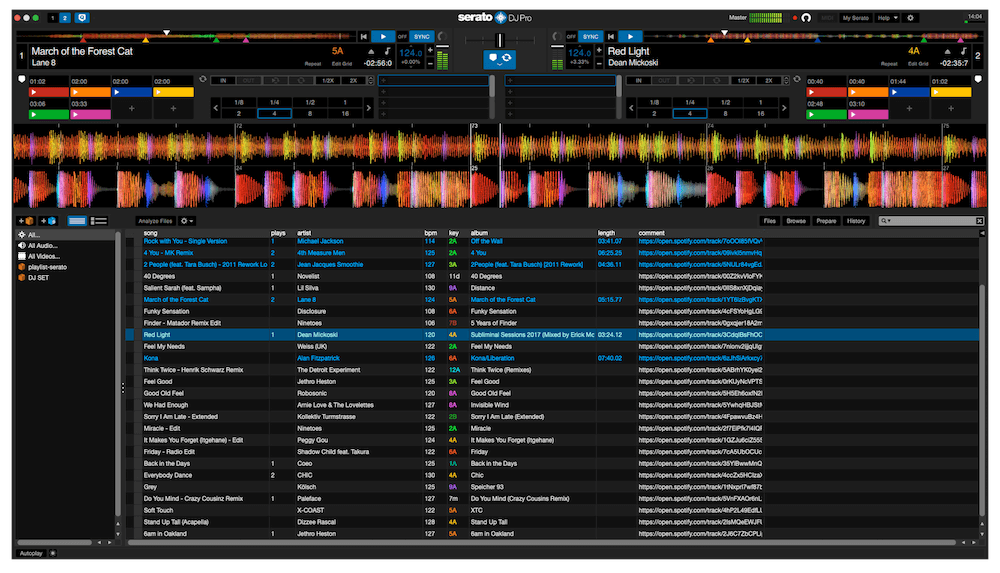Switch to the 2-deck layout button
The image size is (1000, 573).
pos(64,18)
